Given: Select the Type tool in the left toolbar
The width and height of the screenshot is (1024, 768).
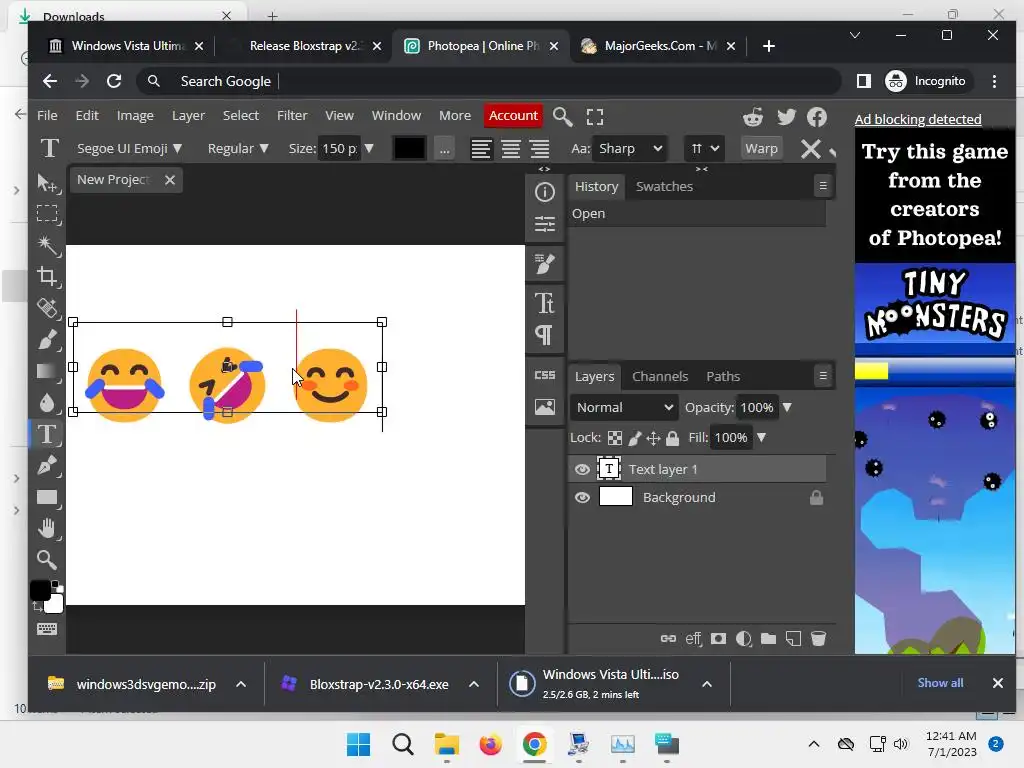Looking at the screenshot, I should tap(48, 434).
